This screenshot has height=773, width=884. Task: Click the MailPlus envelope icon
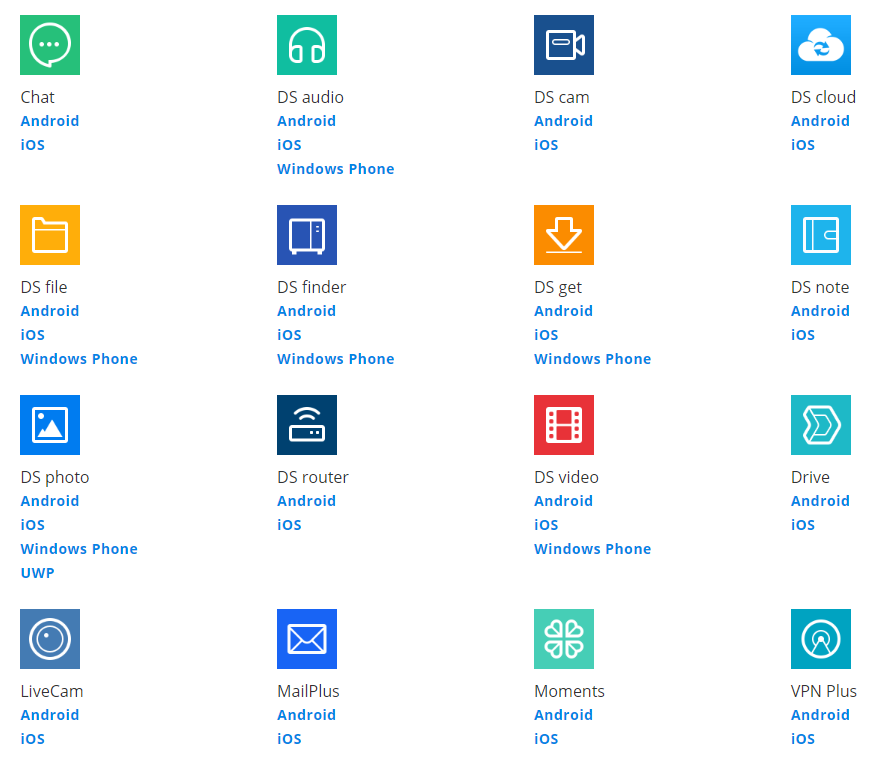pyautogui.click(x=307, y=639)
